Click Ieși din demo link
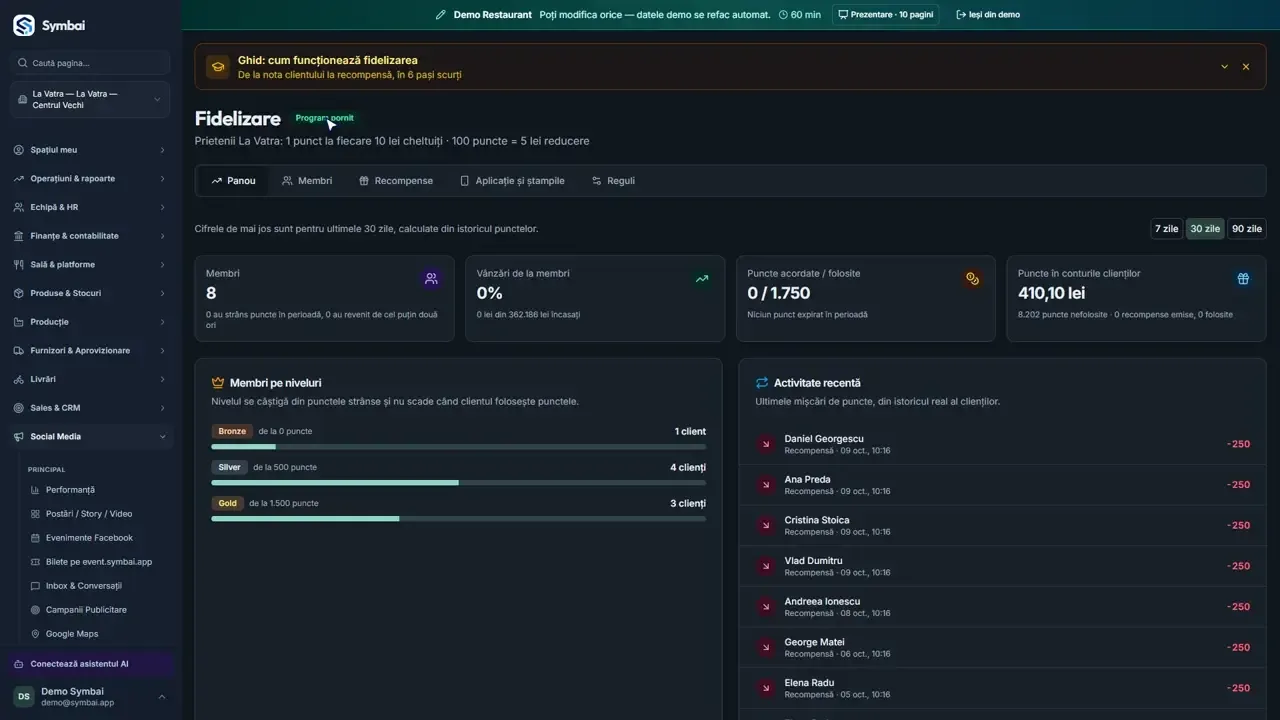The width and height of the screenshot is (1280, 720). point(988,15)
